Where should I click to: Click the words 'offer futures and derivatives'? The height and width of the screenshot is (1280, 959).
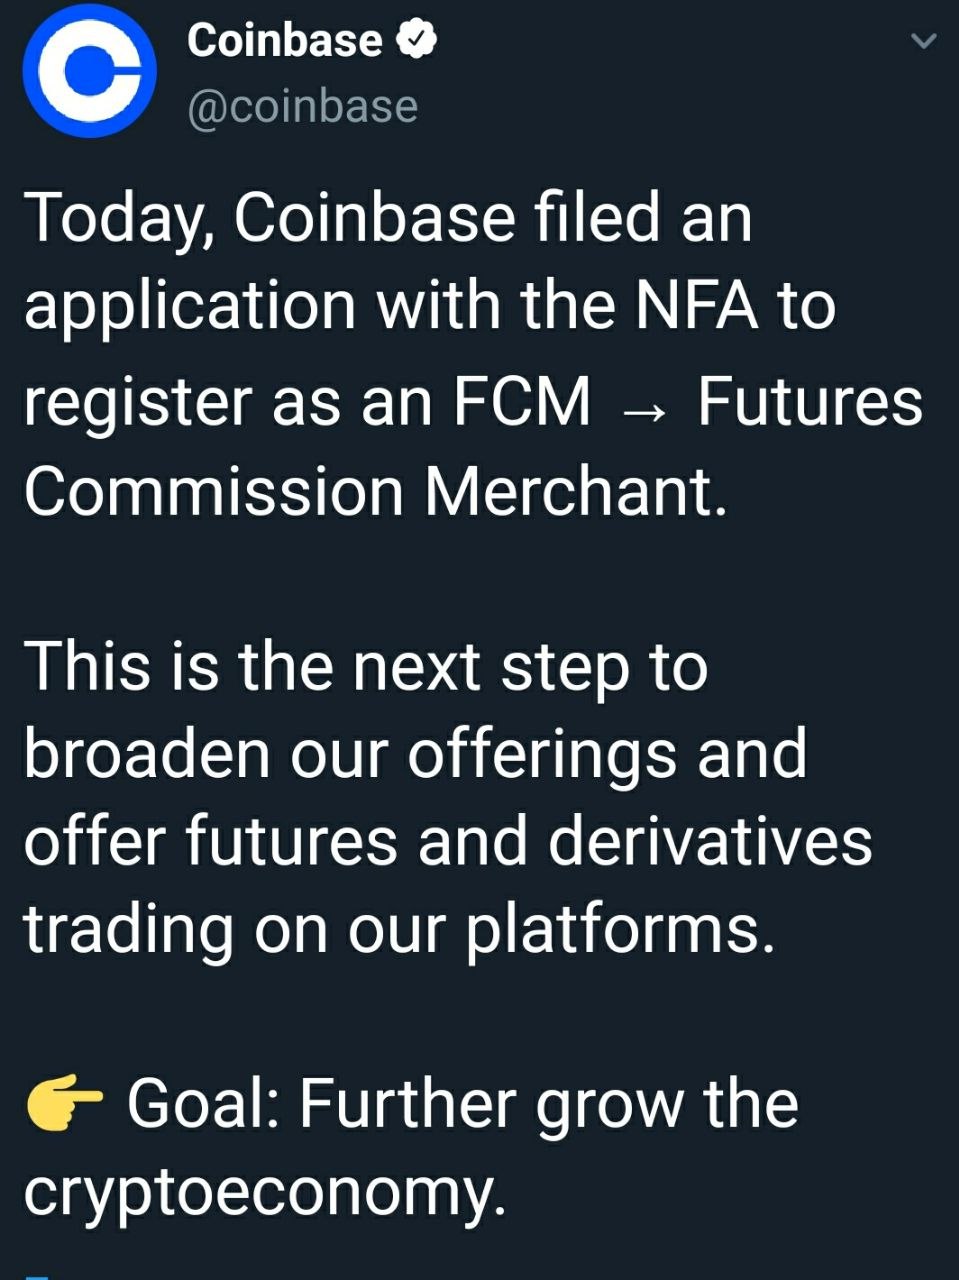pos(448,841)
